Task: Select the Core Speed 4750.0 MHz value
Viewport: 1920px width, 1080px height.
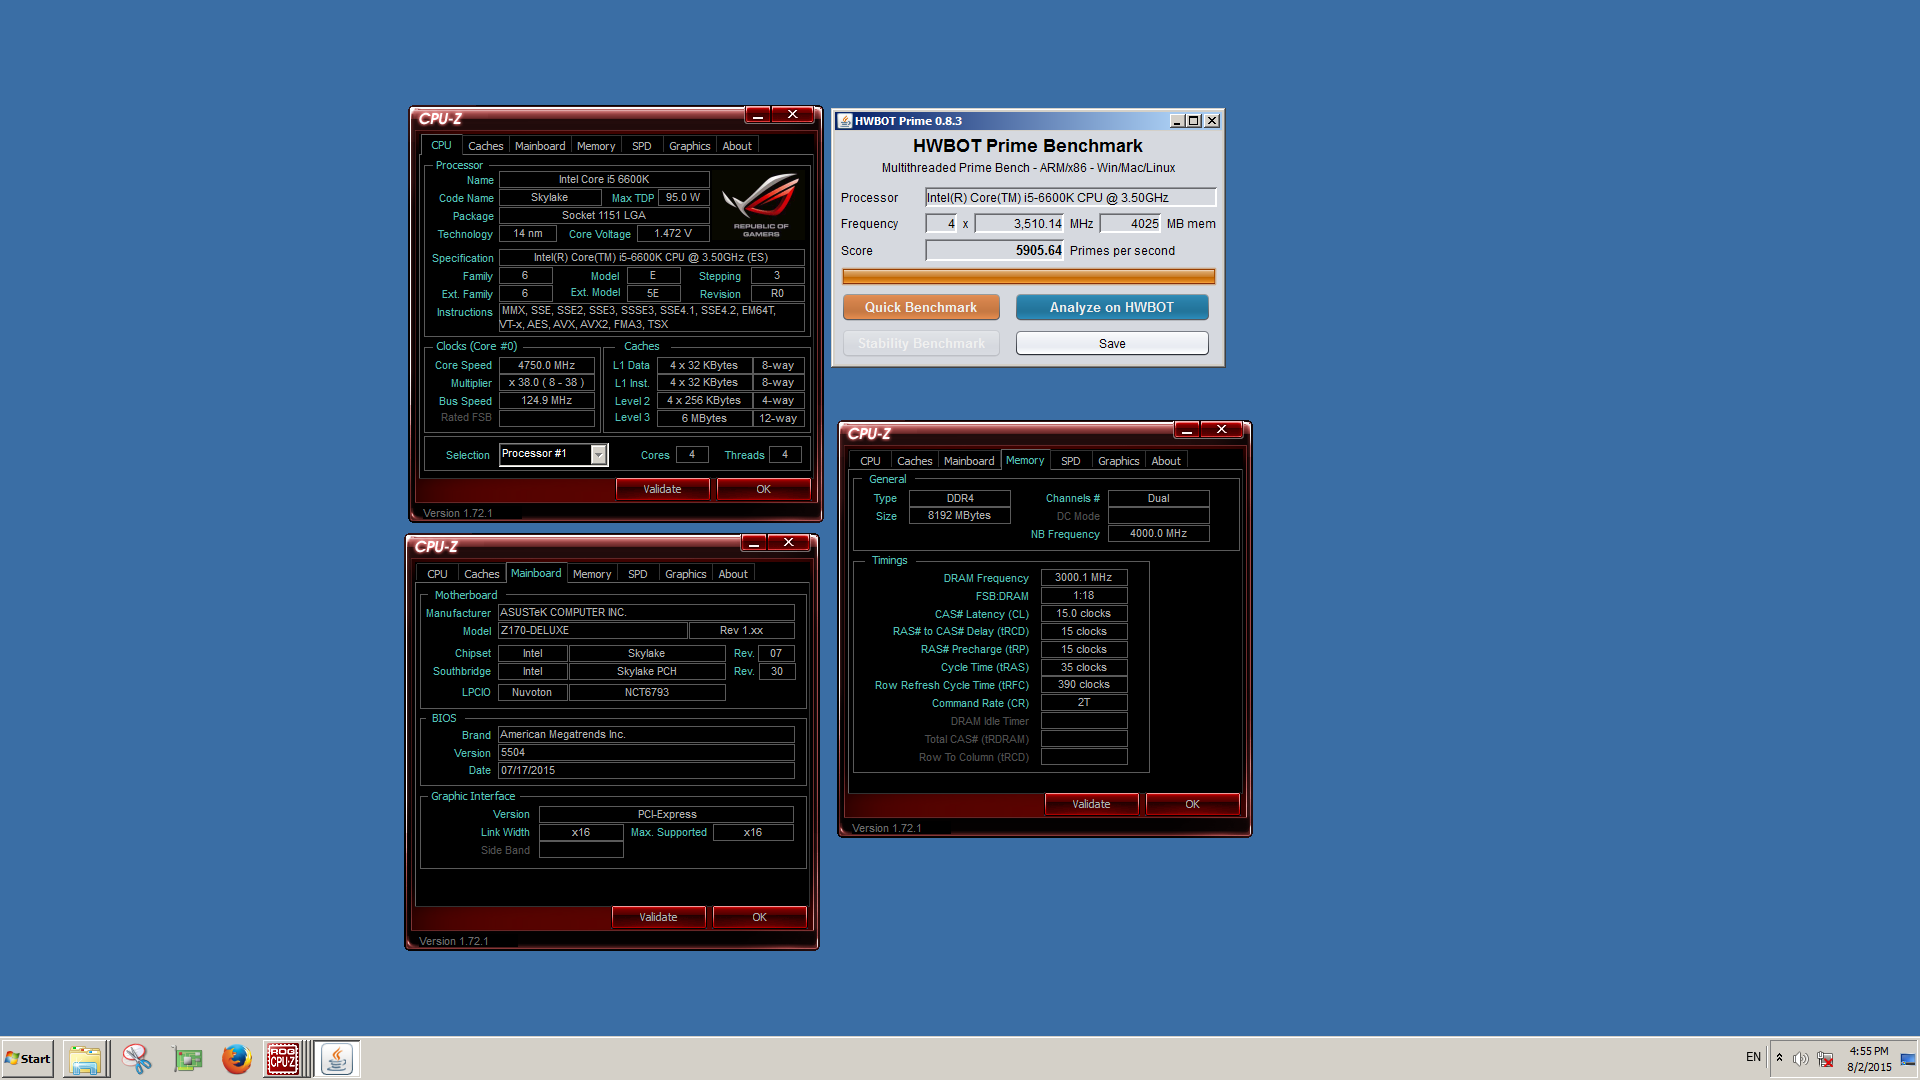Action: pyautogui.click(x=546, y=365)
